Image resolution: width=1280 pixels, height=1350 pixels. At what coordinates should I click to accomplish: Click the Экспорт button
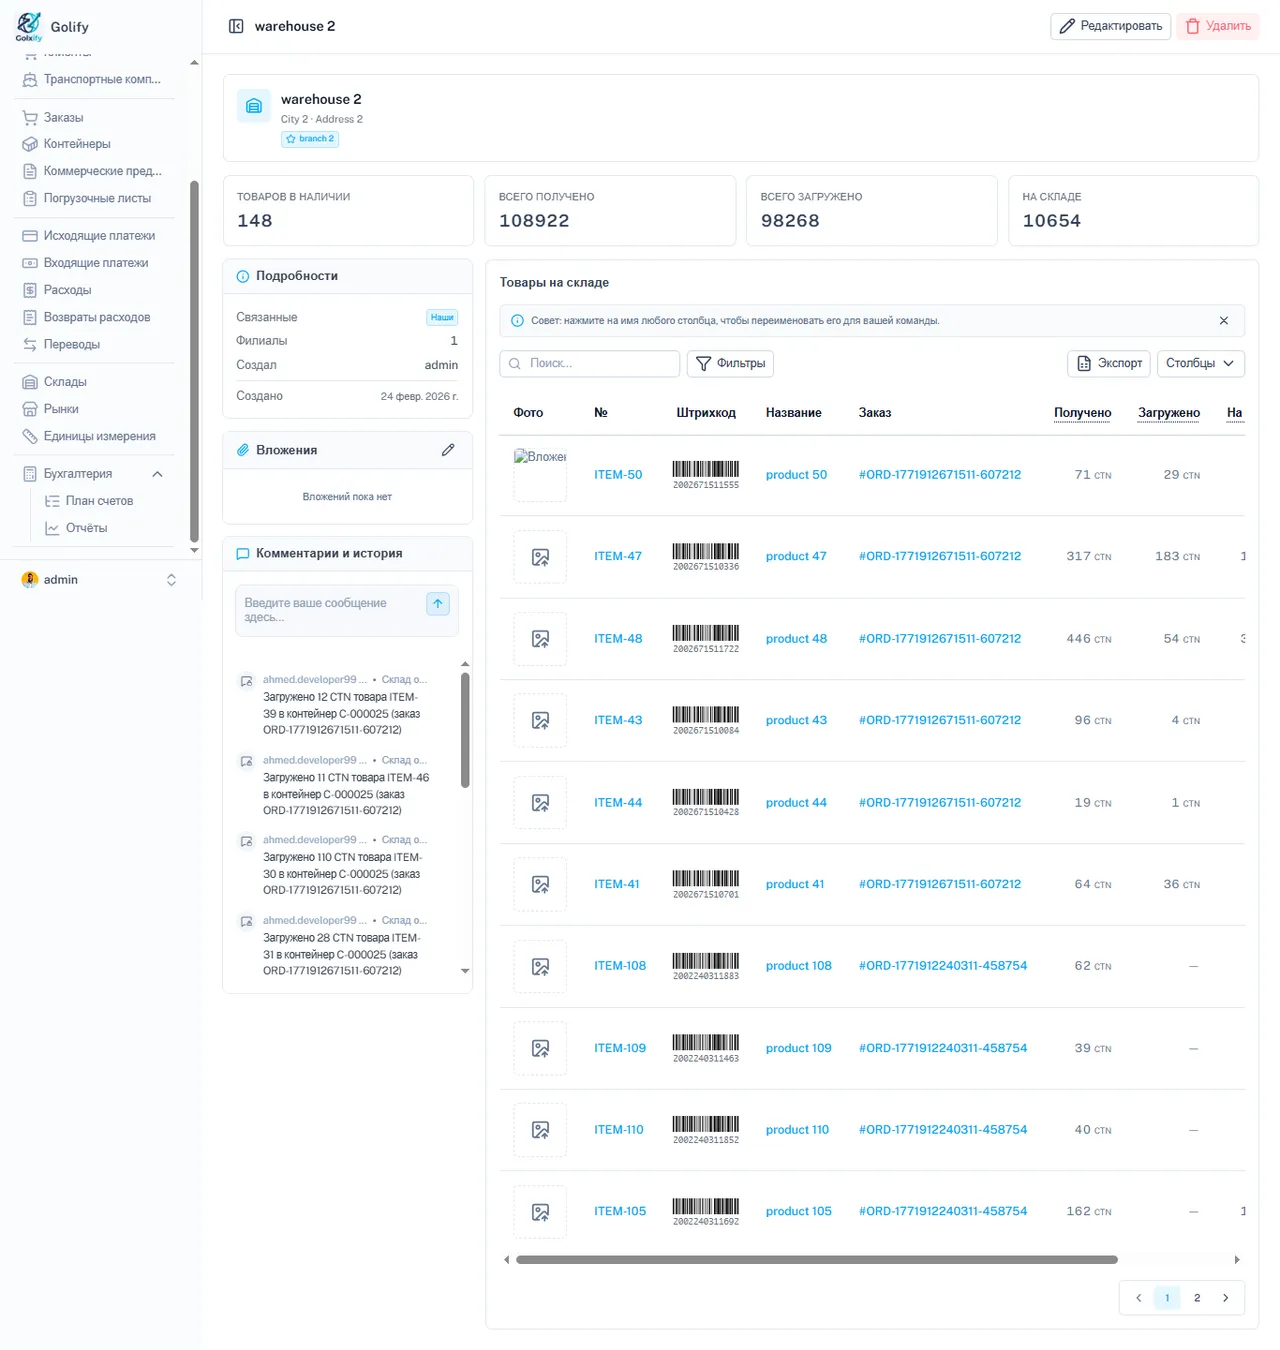pos(1109,364)
